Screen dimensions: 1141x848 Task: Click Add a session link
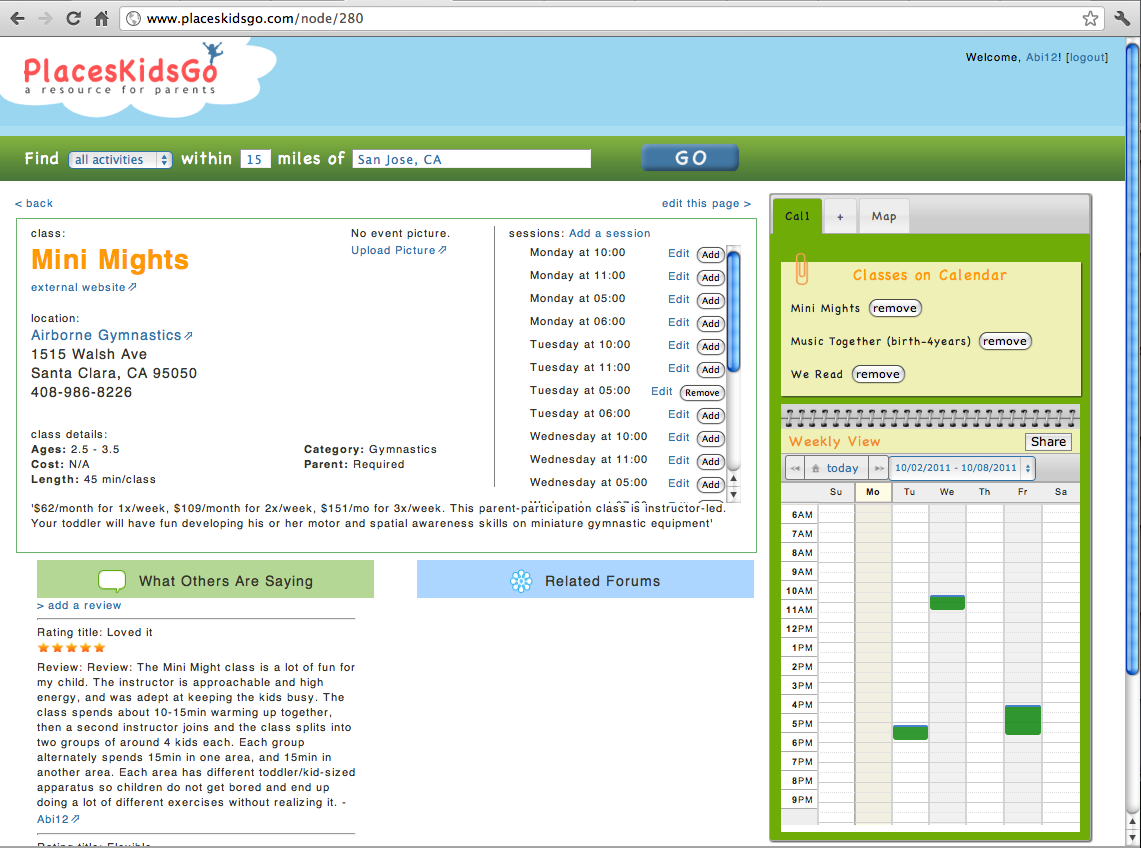[x=610, y=233]
